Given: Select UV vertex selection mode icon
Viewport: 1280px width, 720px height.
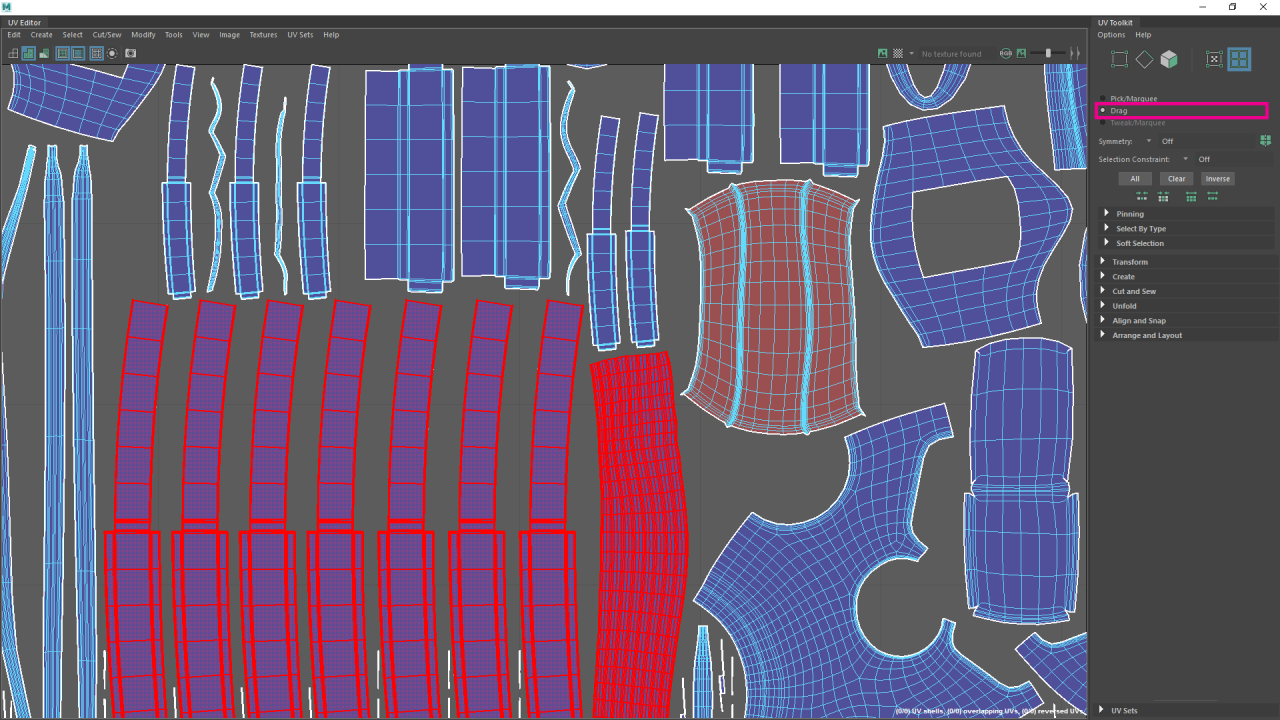Looking at the screenshot, I should coord(1119,59).
